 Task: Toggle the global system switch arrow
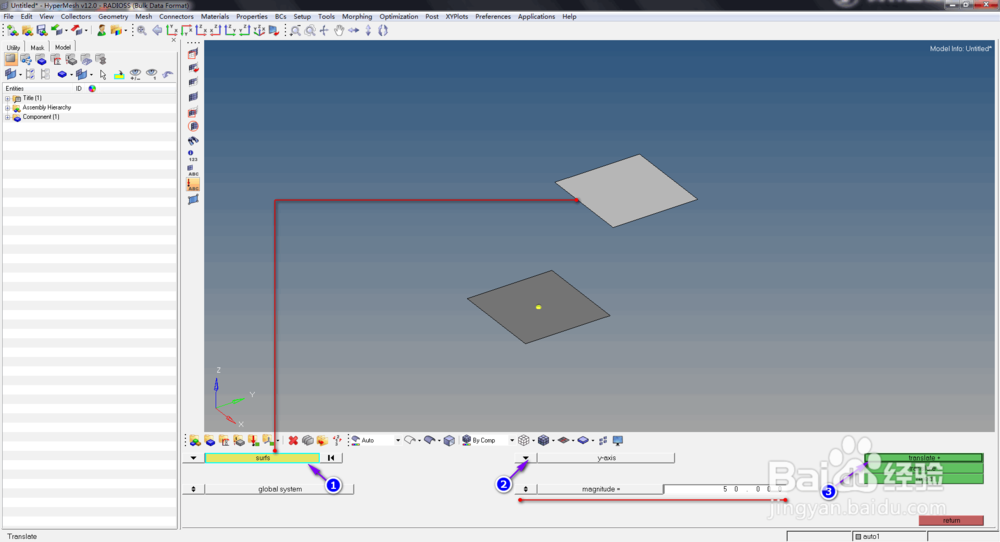[193, 489]
